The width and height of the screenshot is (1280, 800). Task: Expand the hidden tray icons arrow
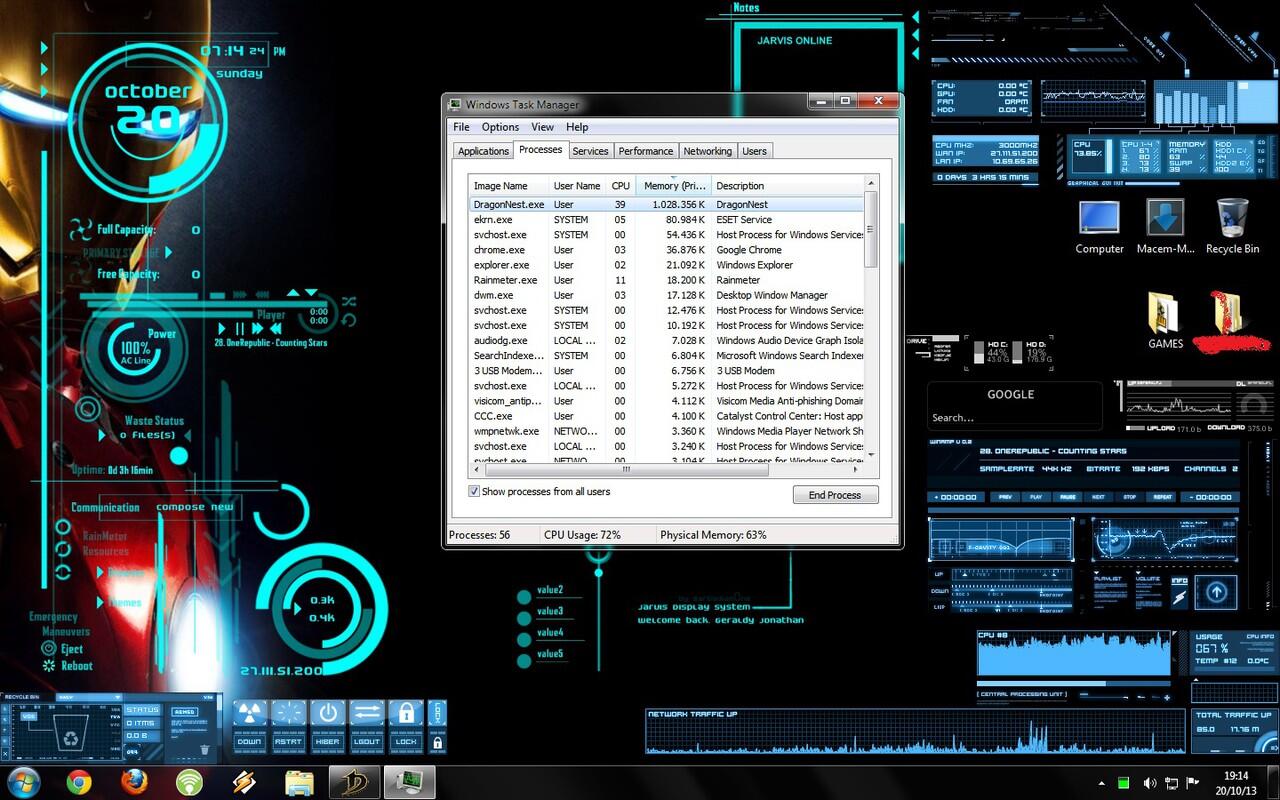click(1102, 783)
